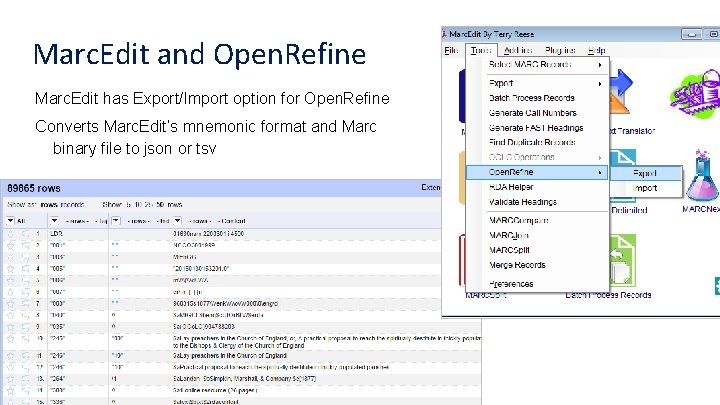Toggle the flag on row 10
The height and width of the screenshot is (405, 720).
[25, 338]
